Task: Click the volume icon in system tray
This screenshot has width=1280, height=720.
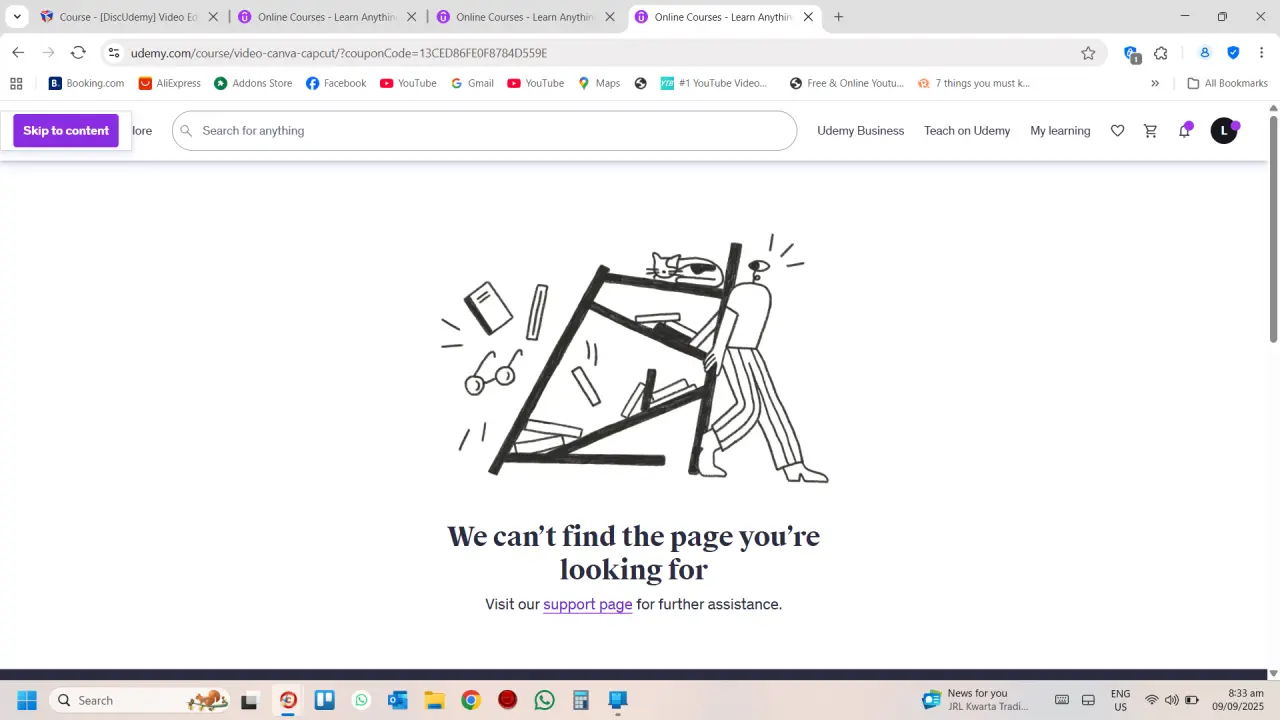Action: 1172,700
